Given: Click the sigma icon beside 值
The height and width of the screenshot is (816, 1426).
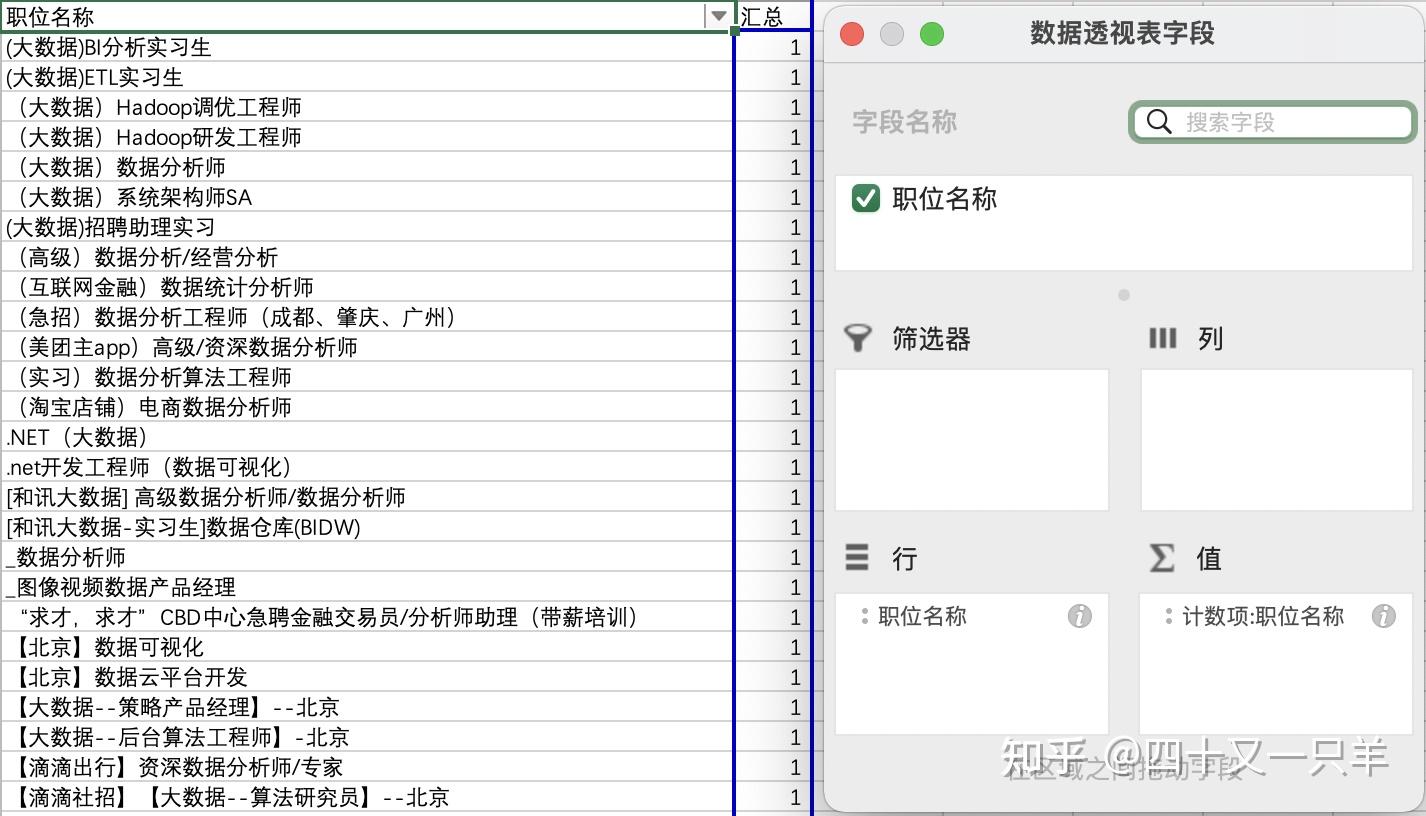Looking at the screenshot, I should click(1161, 558).
